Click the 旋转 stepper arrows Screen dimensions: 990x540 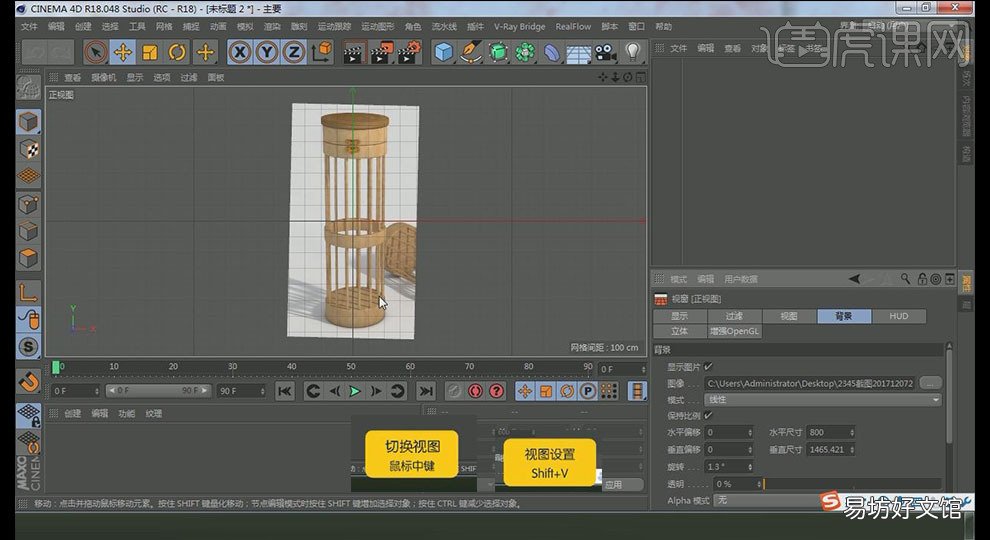coord(750,467)
